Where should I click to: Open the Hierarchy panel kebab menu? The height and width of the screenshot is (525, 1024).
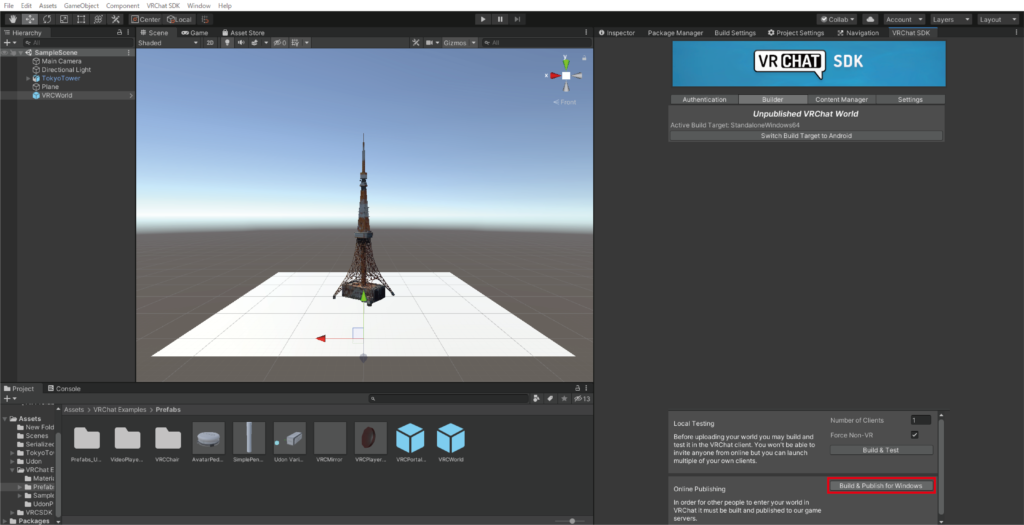129,32
